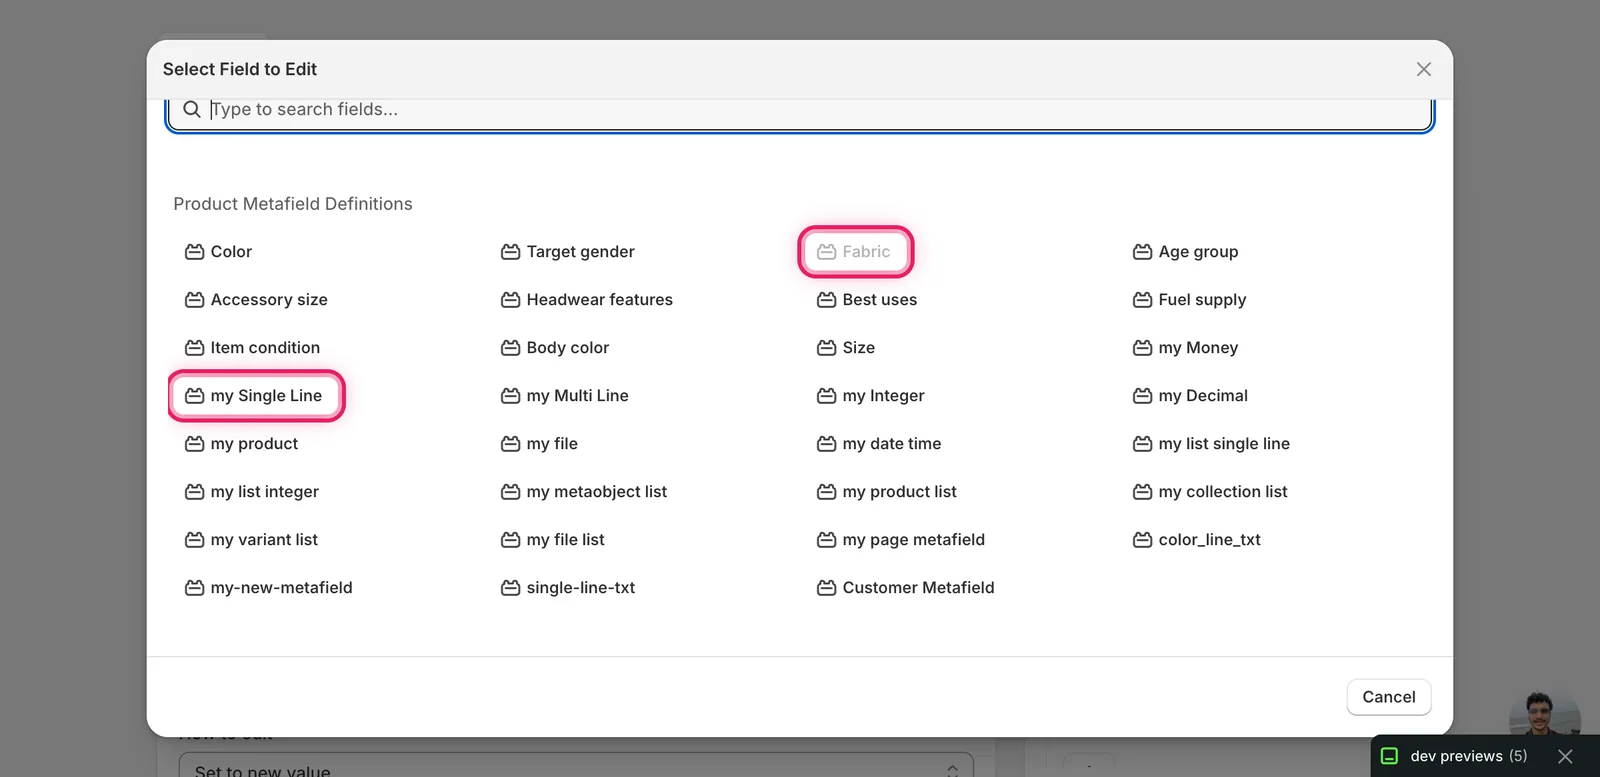Click the icon next to Fuel supply
This screenshot has height=777, width=1600.
click(1142, 300)
